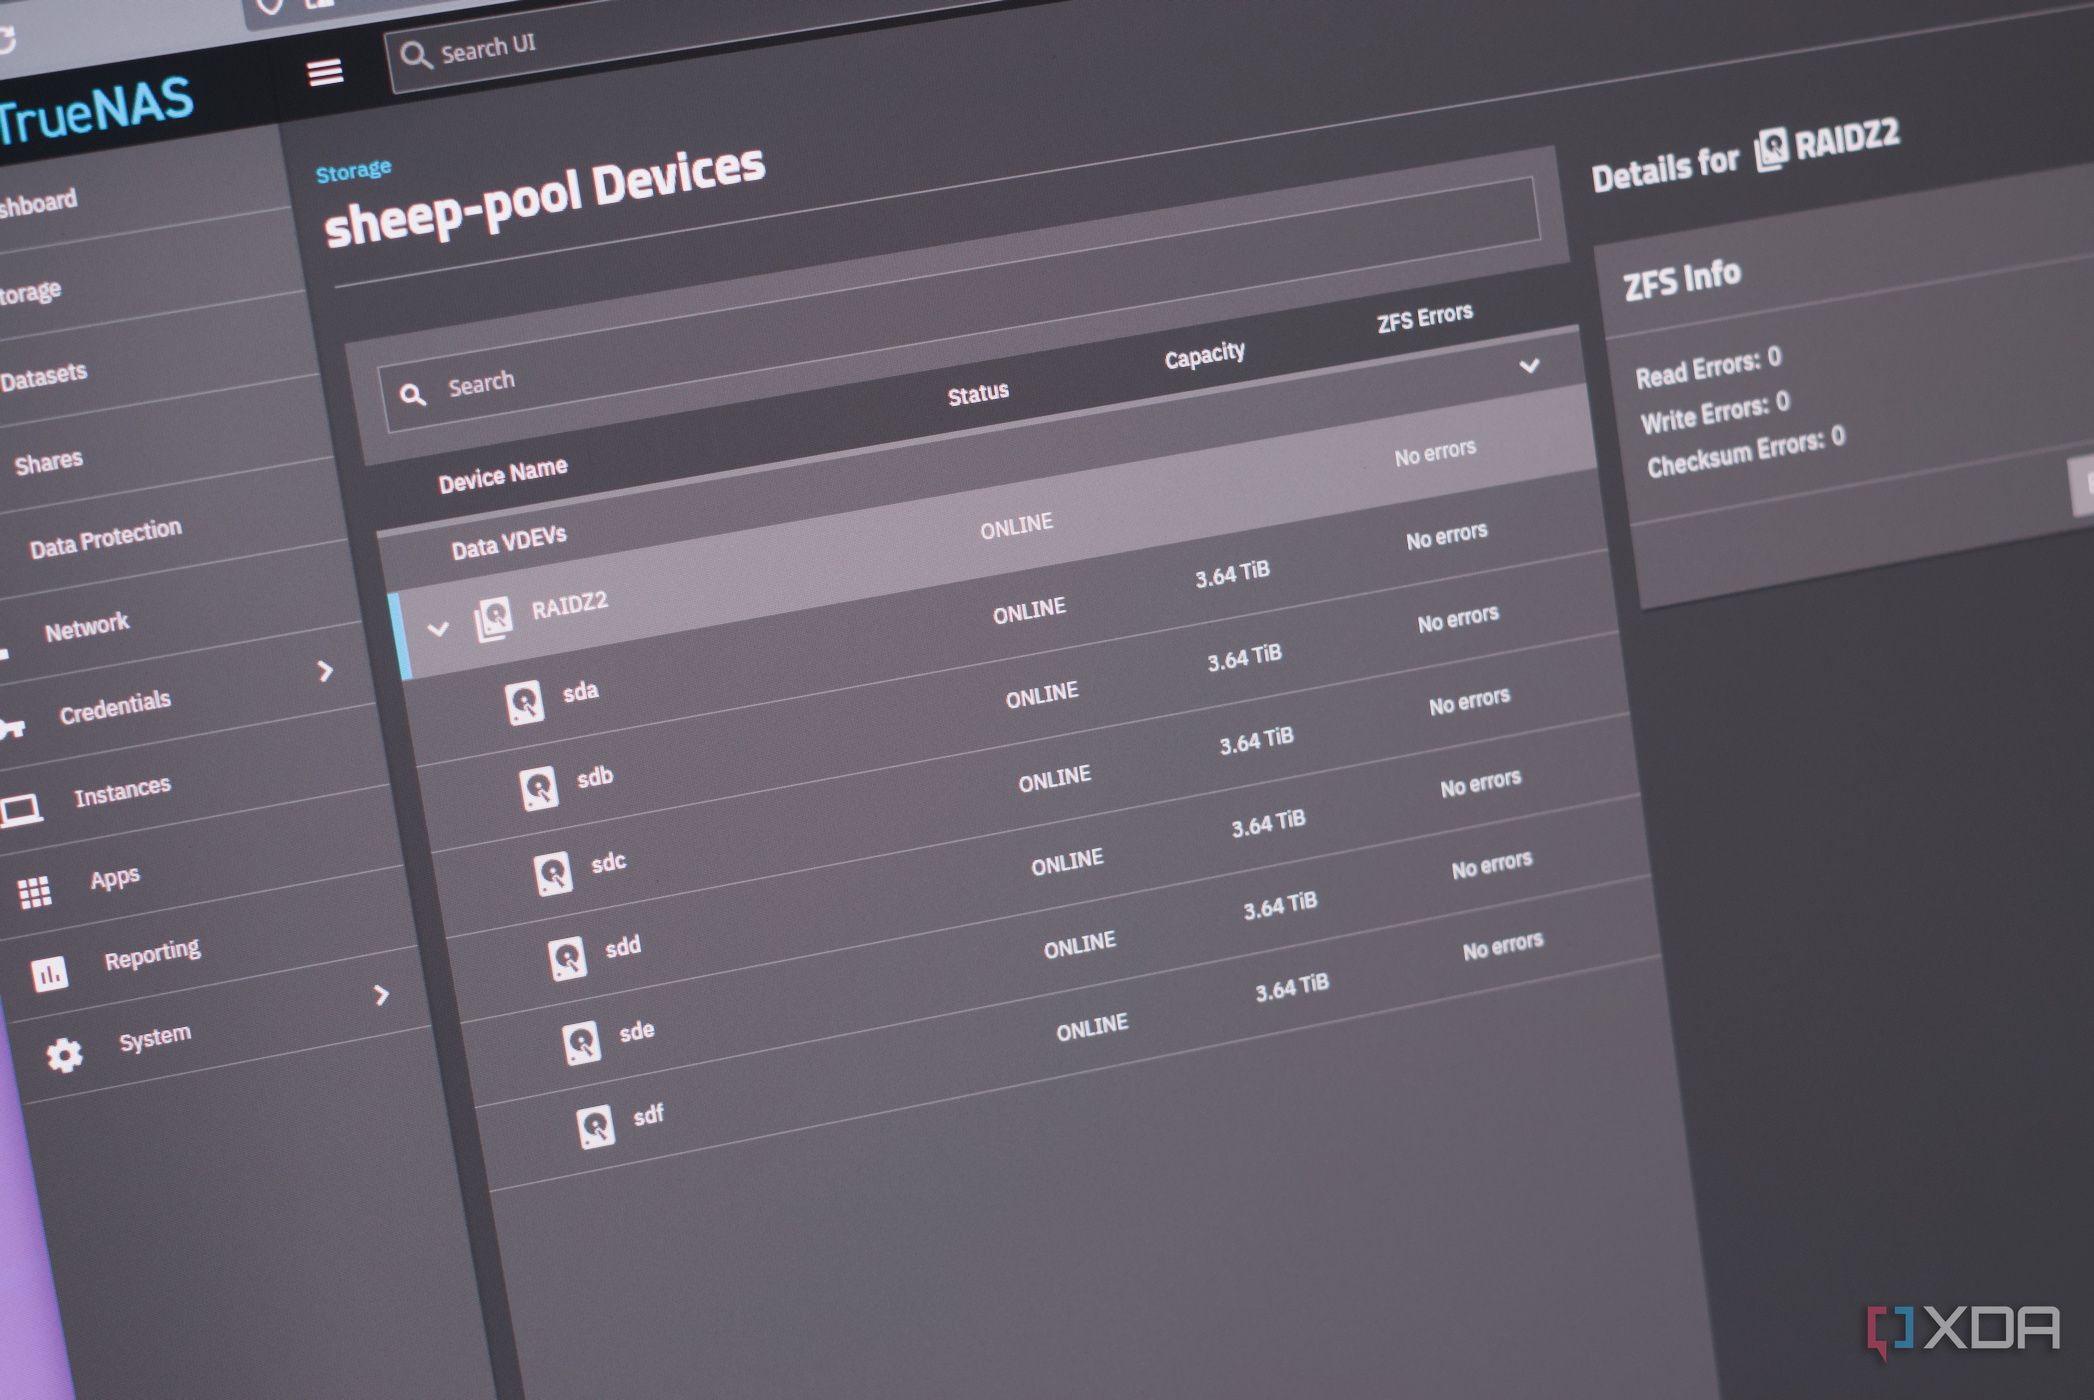Click the magnifier in Search UI bar
The width and height of the screenshot is (2094, 1400).
(x=416, y=55)
